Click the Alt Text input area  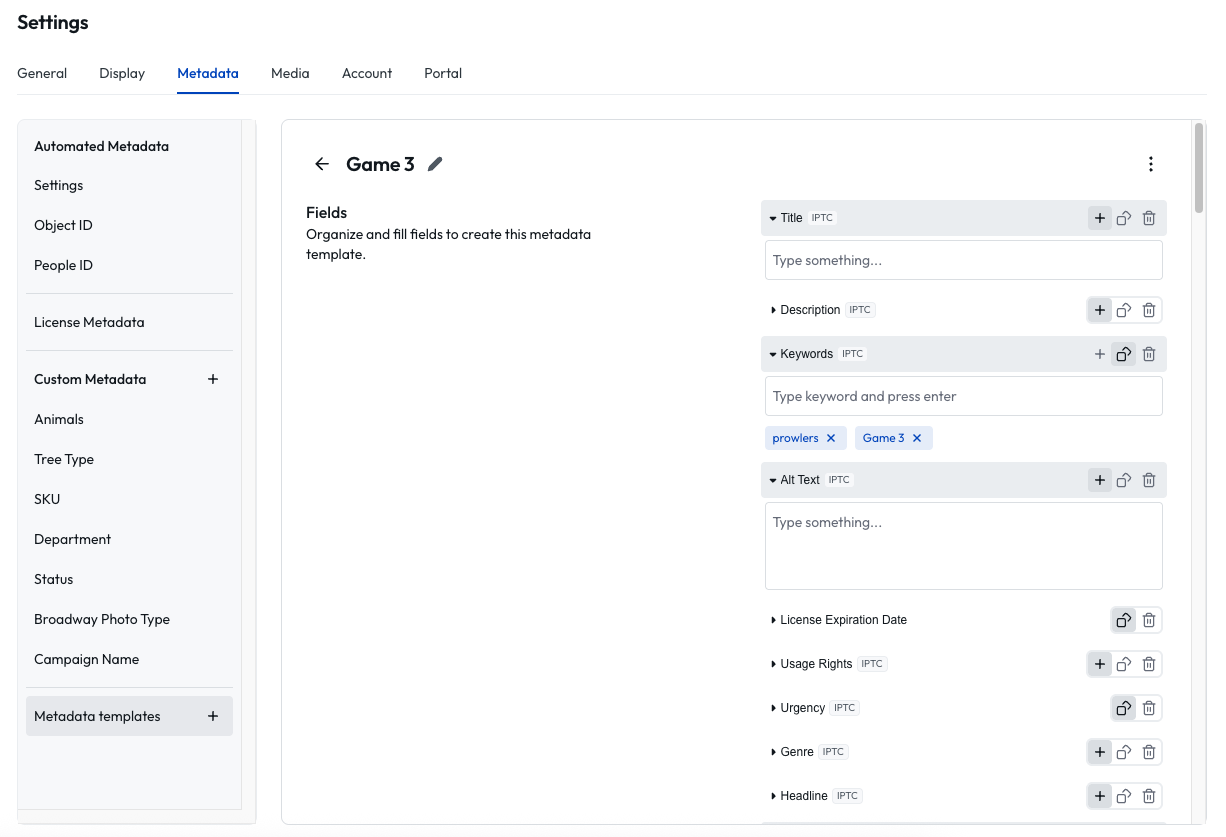tap(964, 546)
